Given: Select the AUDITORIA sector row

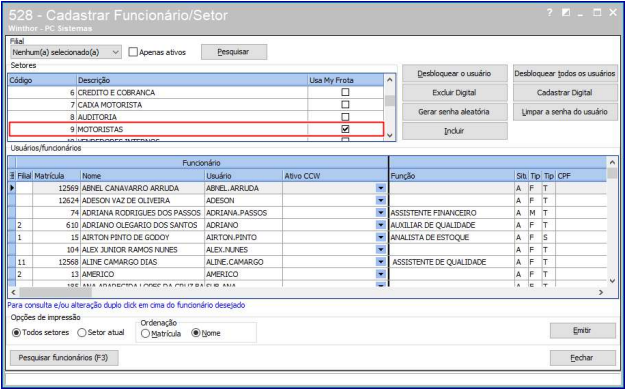Looking at the screenshot, I should (x=196, y=117).
